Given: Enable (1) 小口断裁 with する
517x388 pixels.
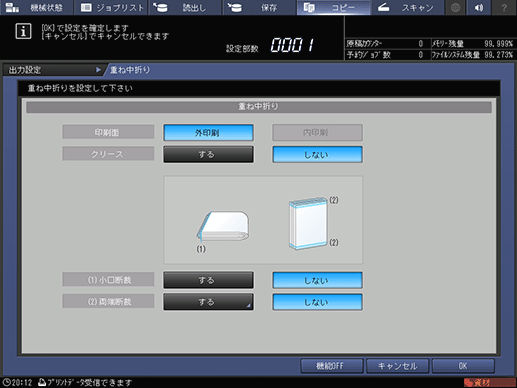Looking at the screenshot, I should tap(208, 280).
